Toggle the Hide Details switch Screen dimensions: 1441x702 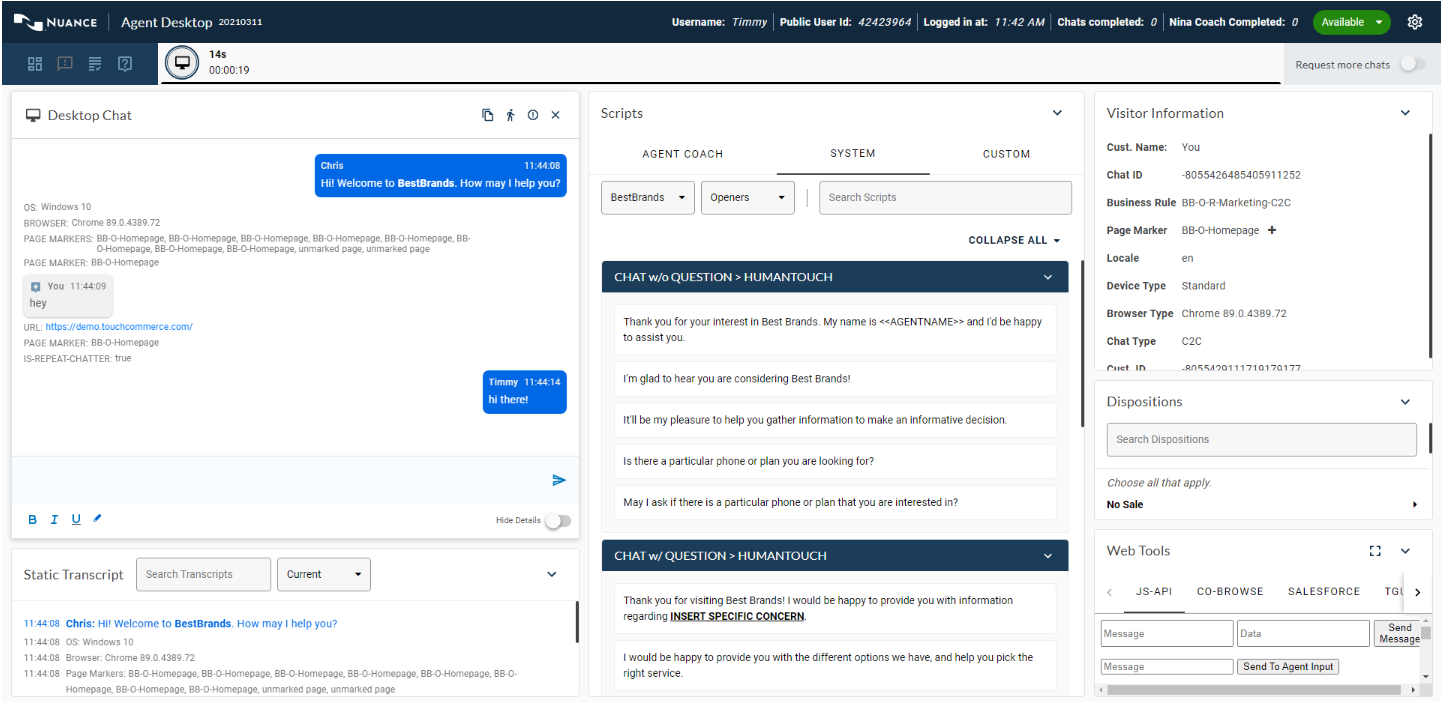[557, 520]
